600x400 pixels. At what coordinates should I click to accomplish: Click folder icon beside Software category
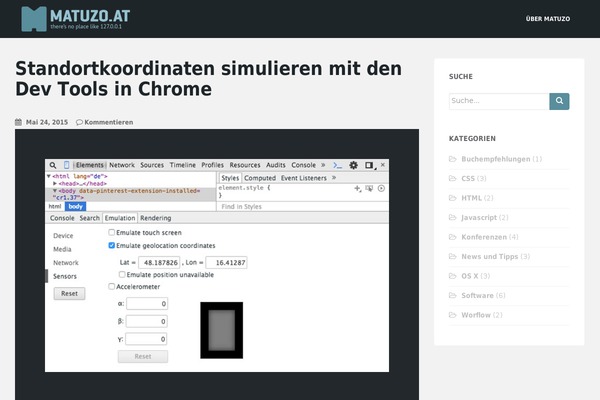(x=453, y=296)
